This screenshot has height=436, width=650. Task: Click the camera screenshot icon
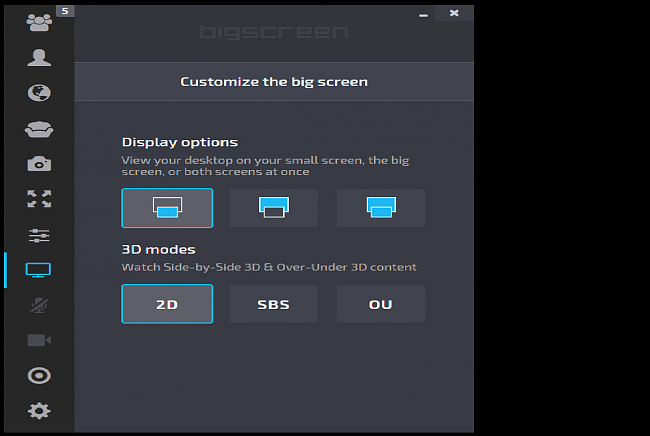click(38, 164)
